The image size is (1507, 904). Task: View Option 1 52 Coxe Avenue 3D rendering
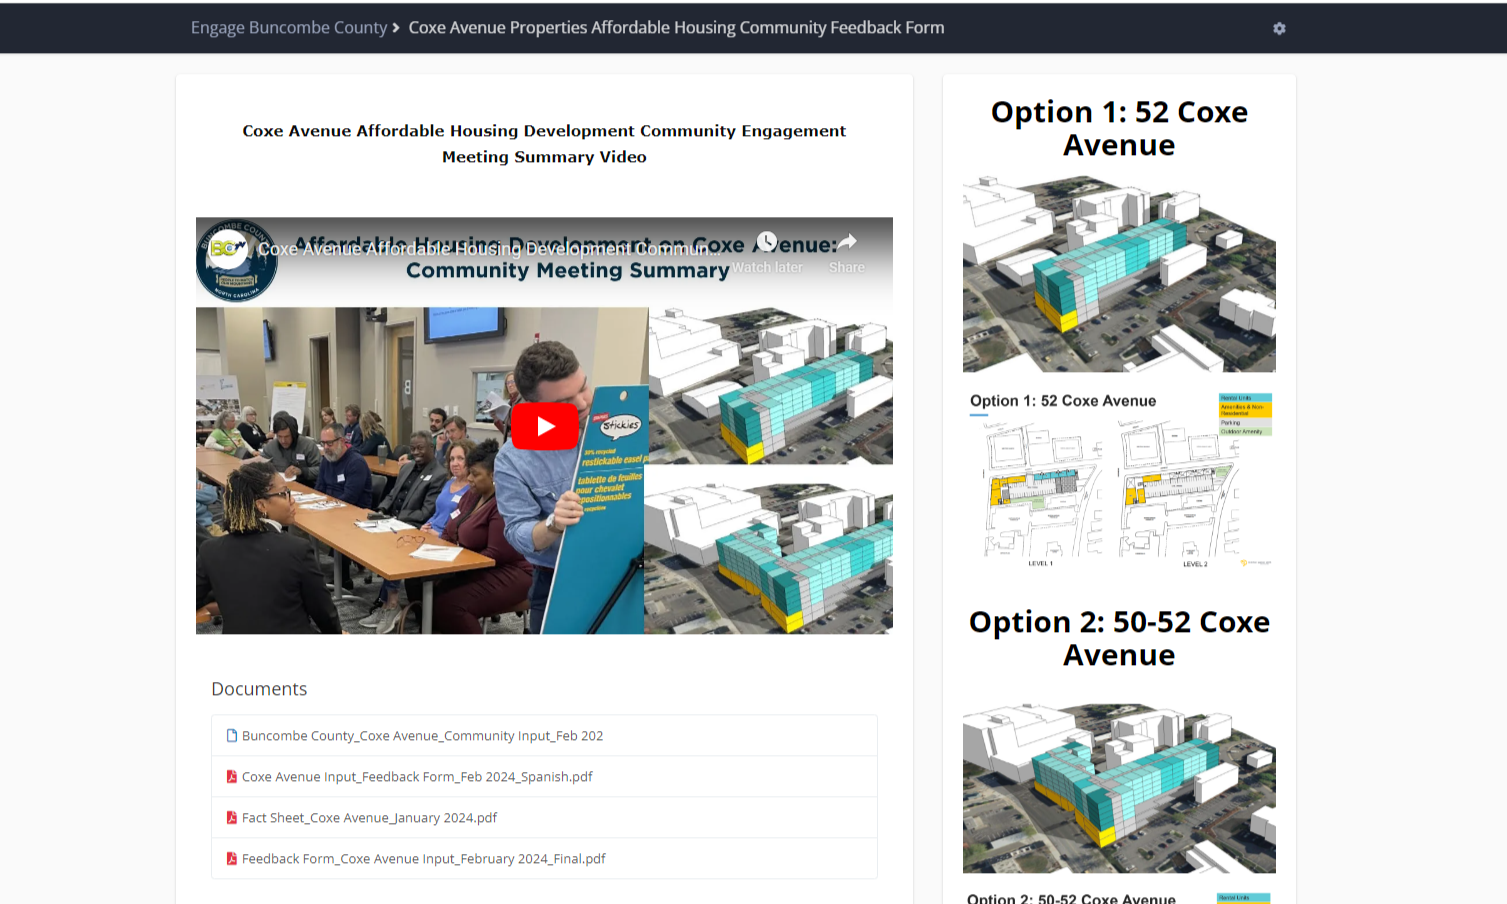[x=1119, y=274]
